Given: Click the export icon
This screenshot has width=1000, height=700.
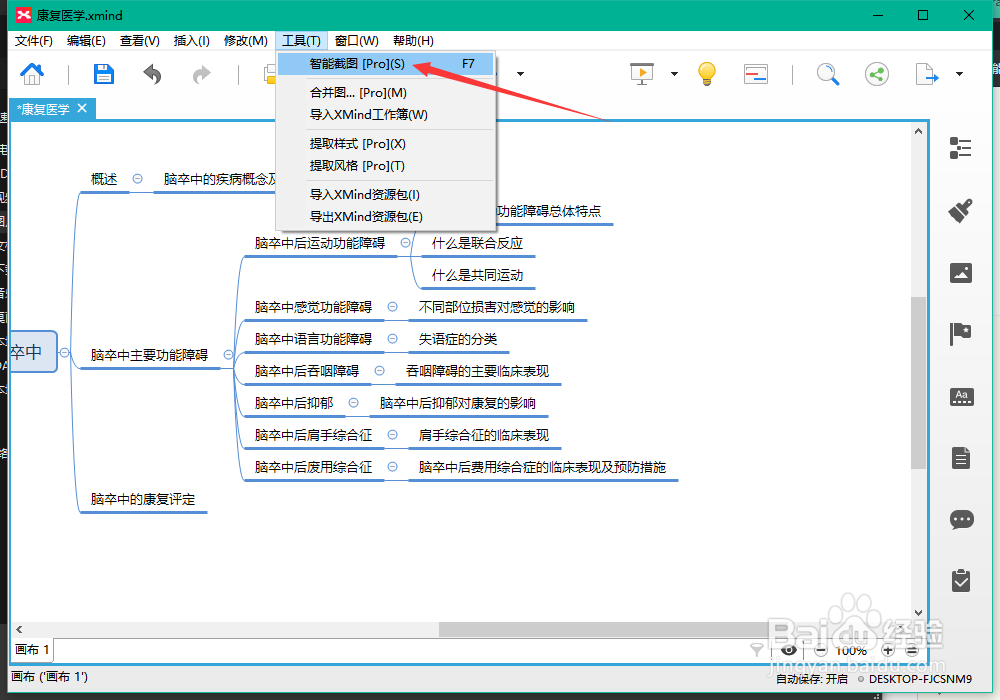Looking at the screenshot, I should (927, 74).
